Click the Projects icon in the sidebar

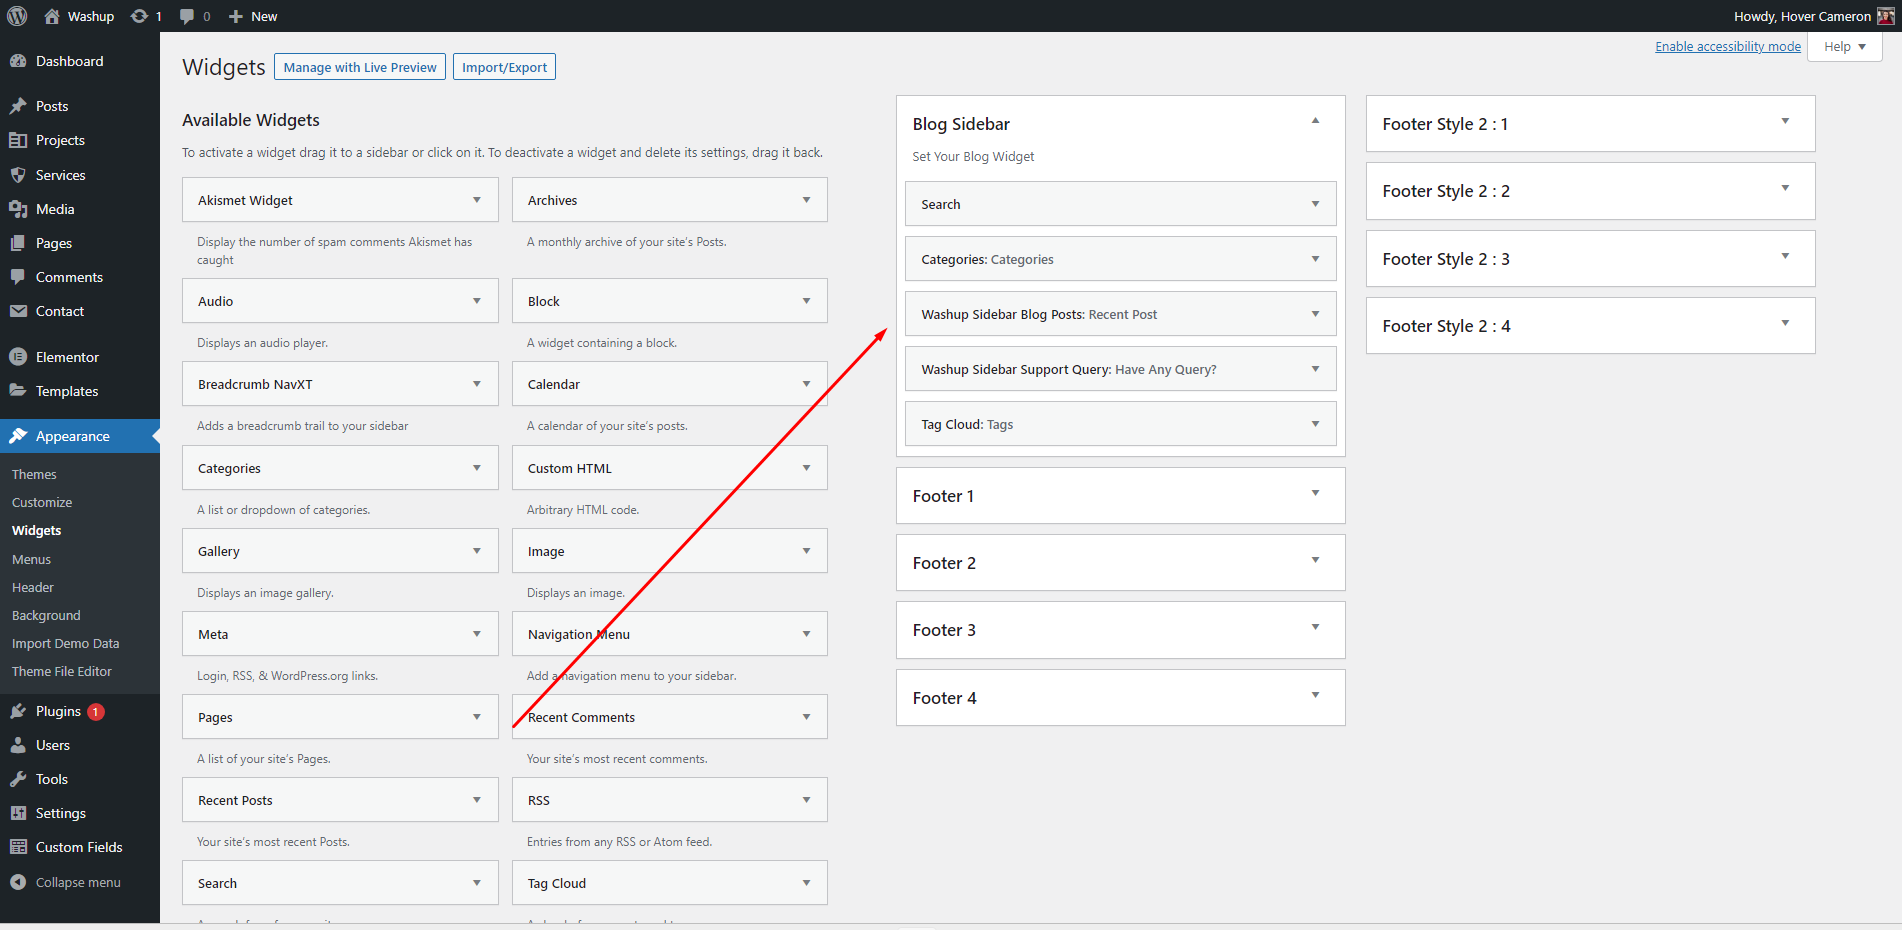pyautogui.click(x=18, y=140)
